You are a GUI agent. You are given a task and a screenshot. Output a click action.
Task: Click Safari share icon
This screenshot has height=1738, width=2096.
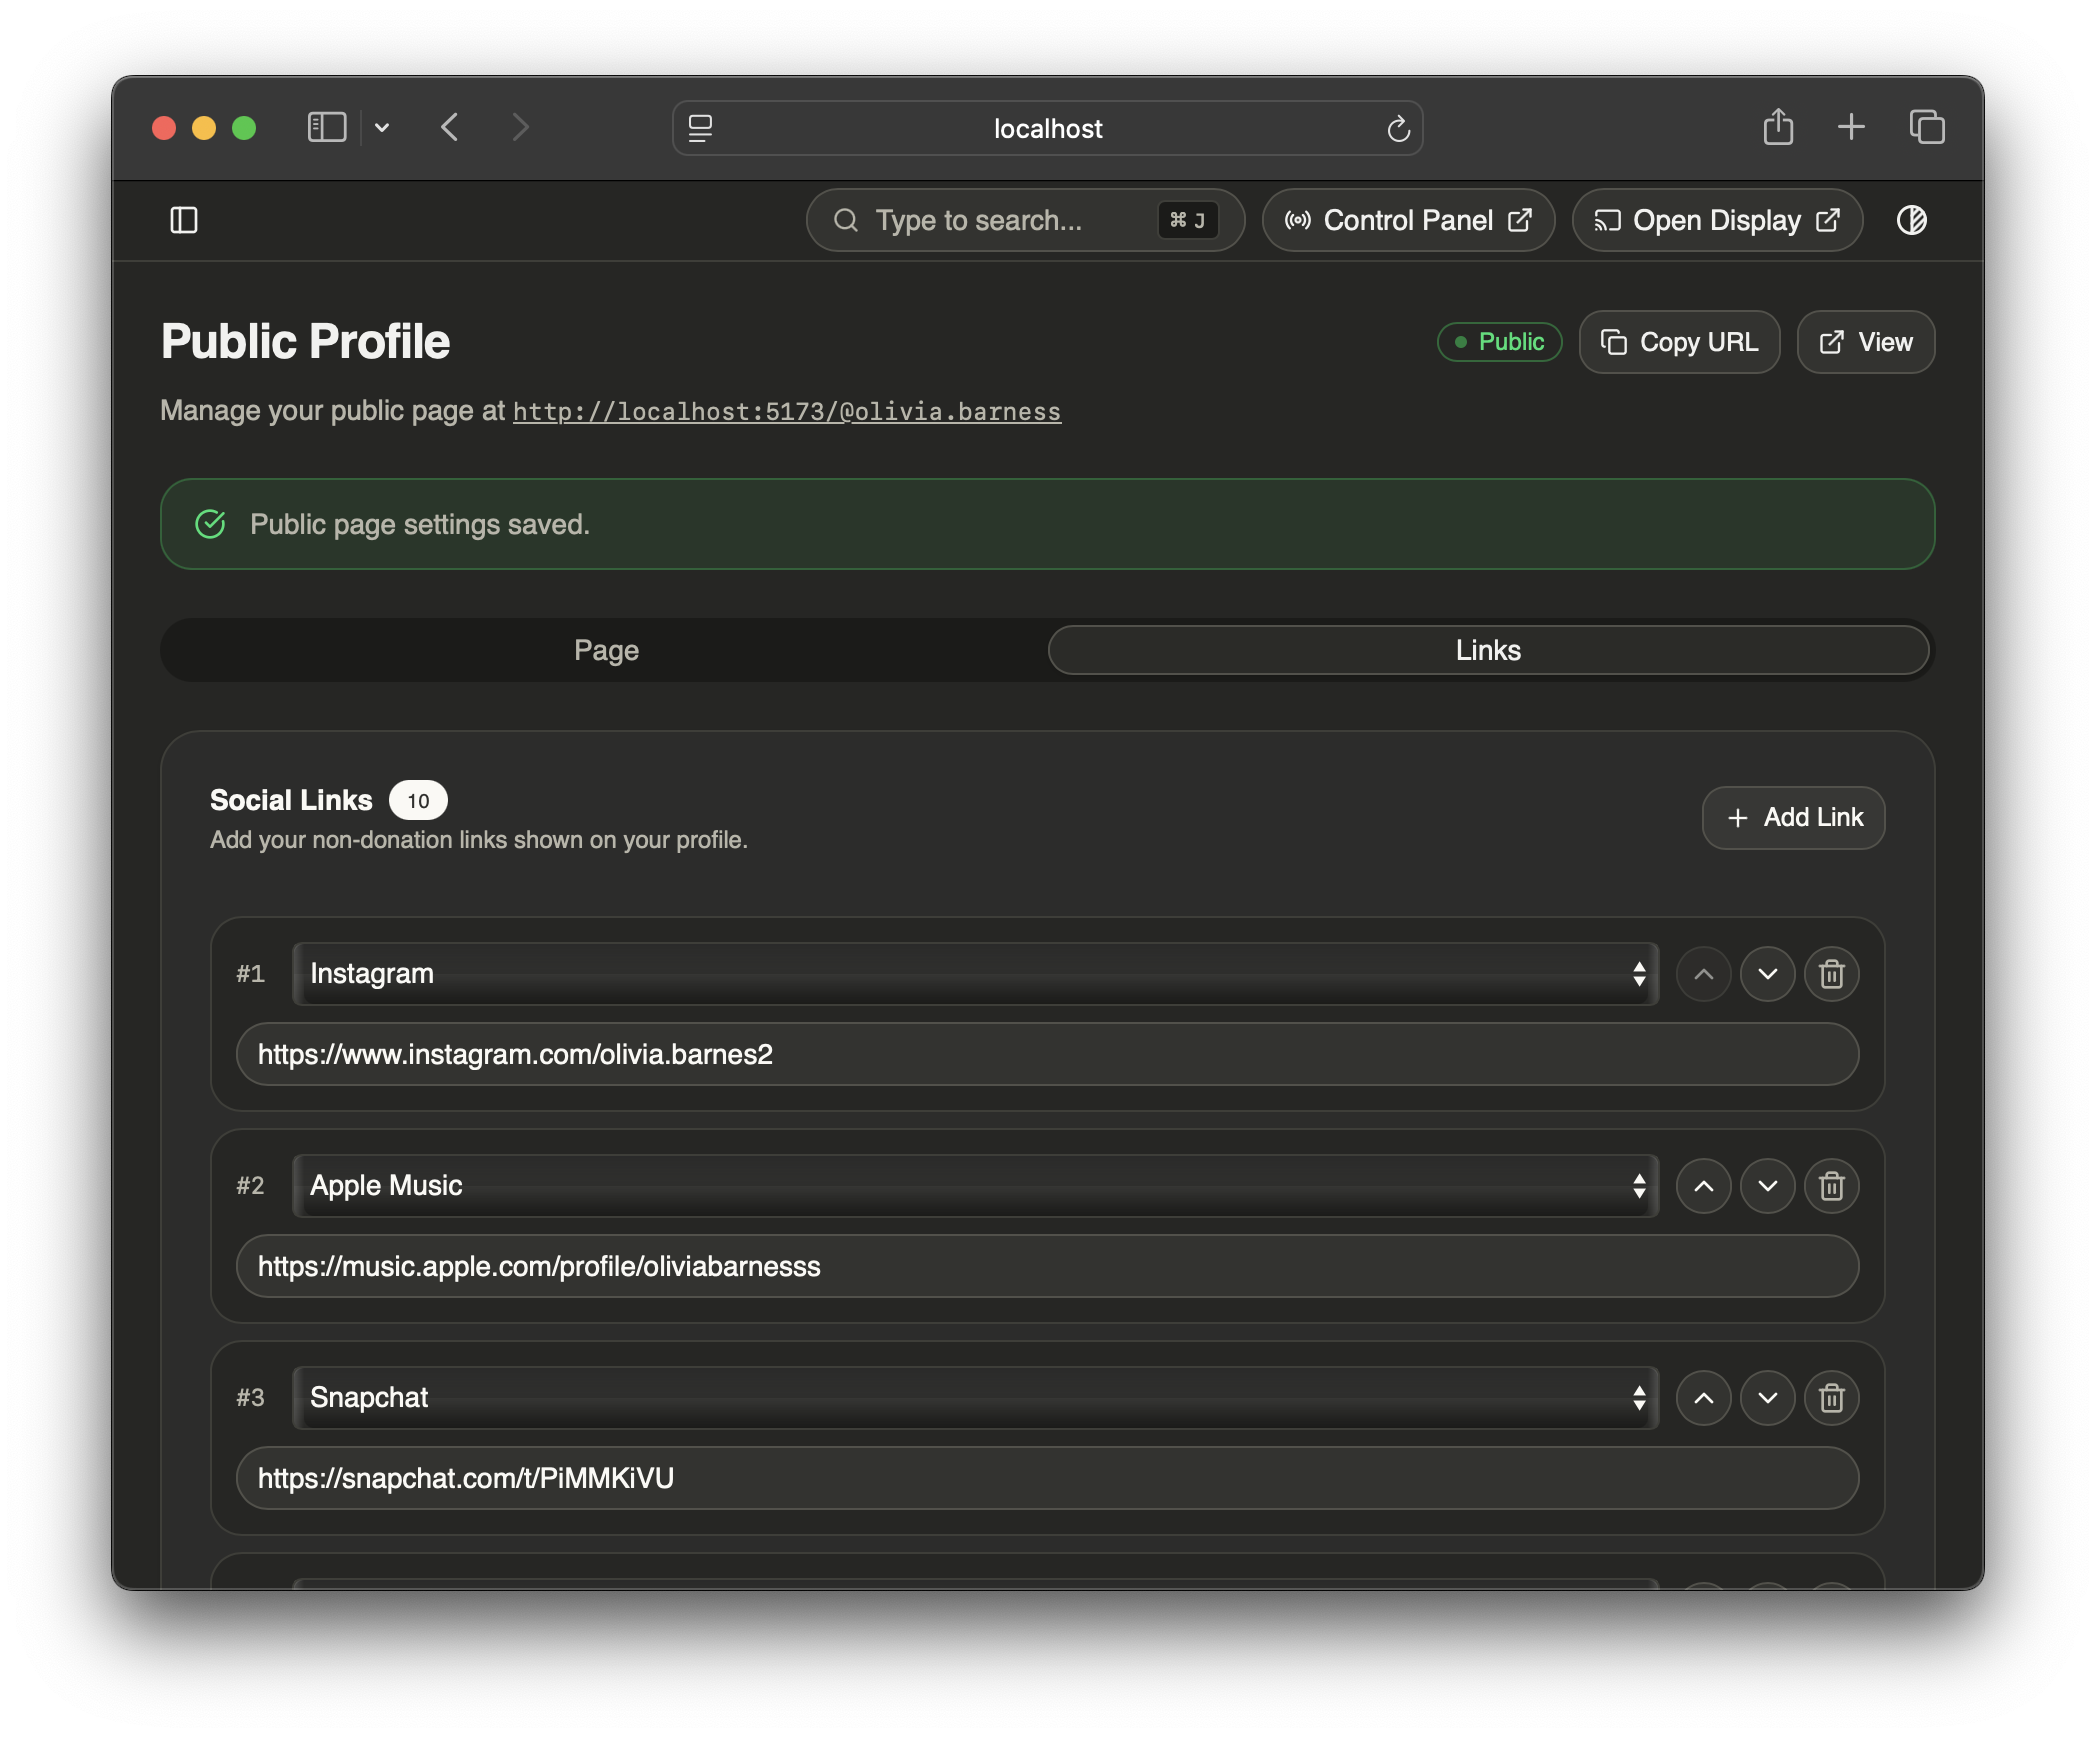[1777, 128]
